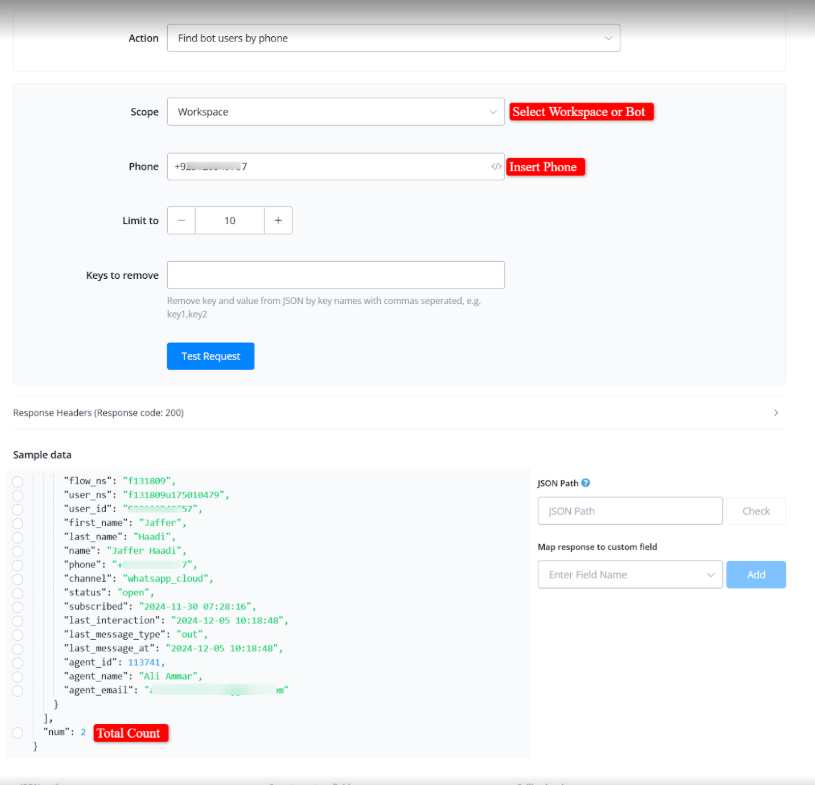Select the radio circle next to "agent_email"
This screenshot has height=785, width=815.
(x=18, y=690)
